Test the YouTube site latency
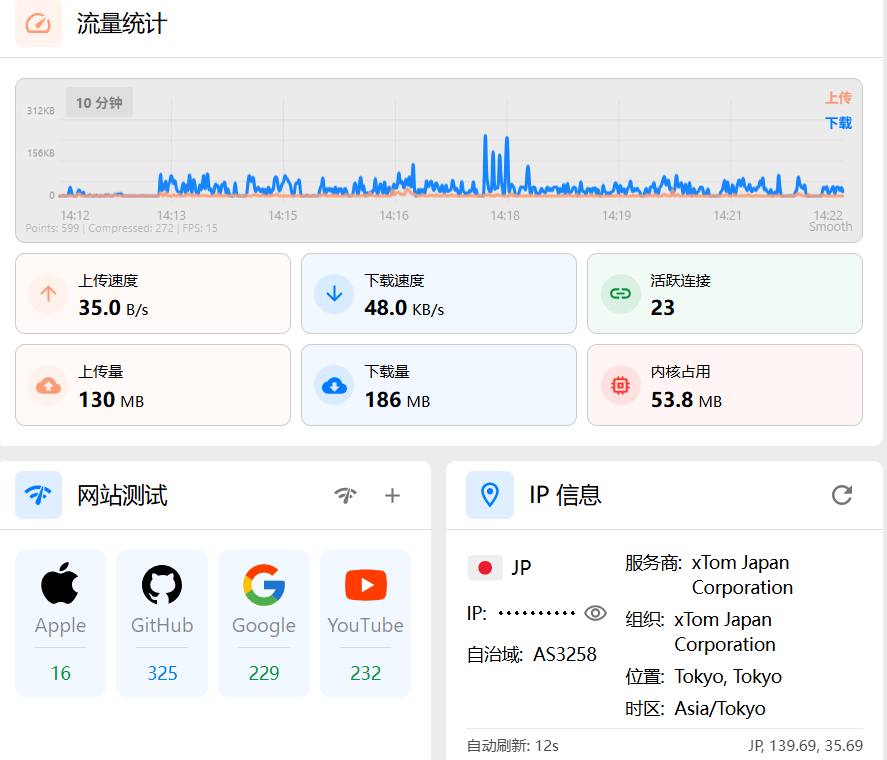The width and height of the screenshot is (887, 760). point(365,623)
